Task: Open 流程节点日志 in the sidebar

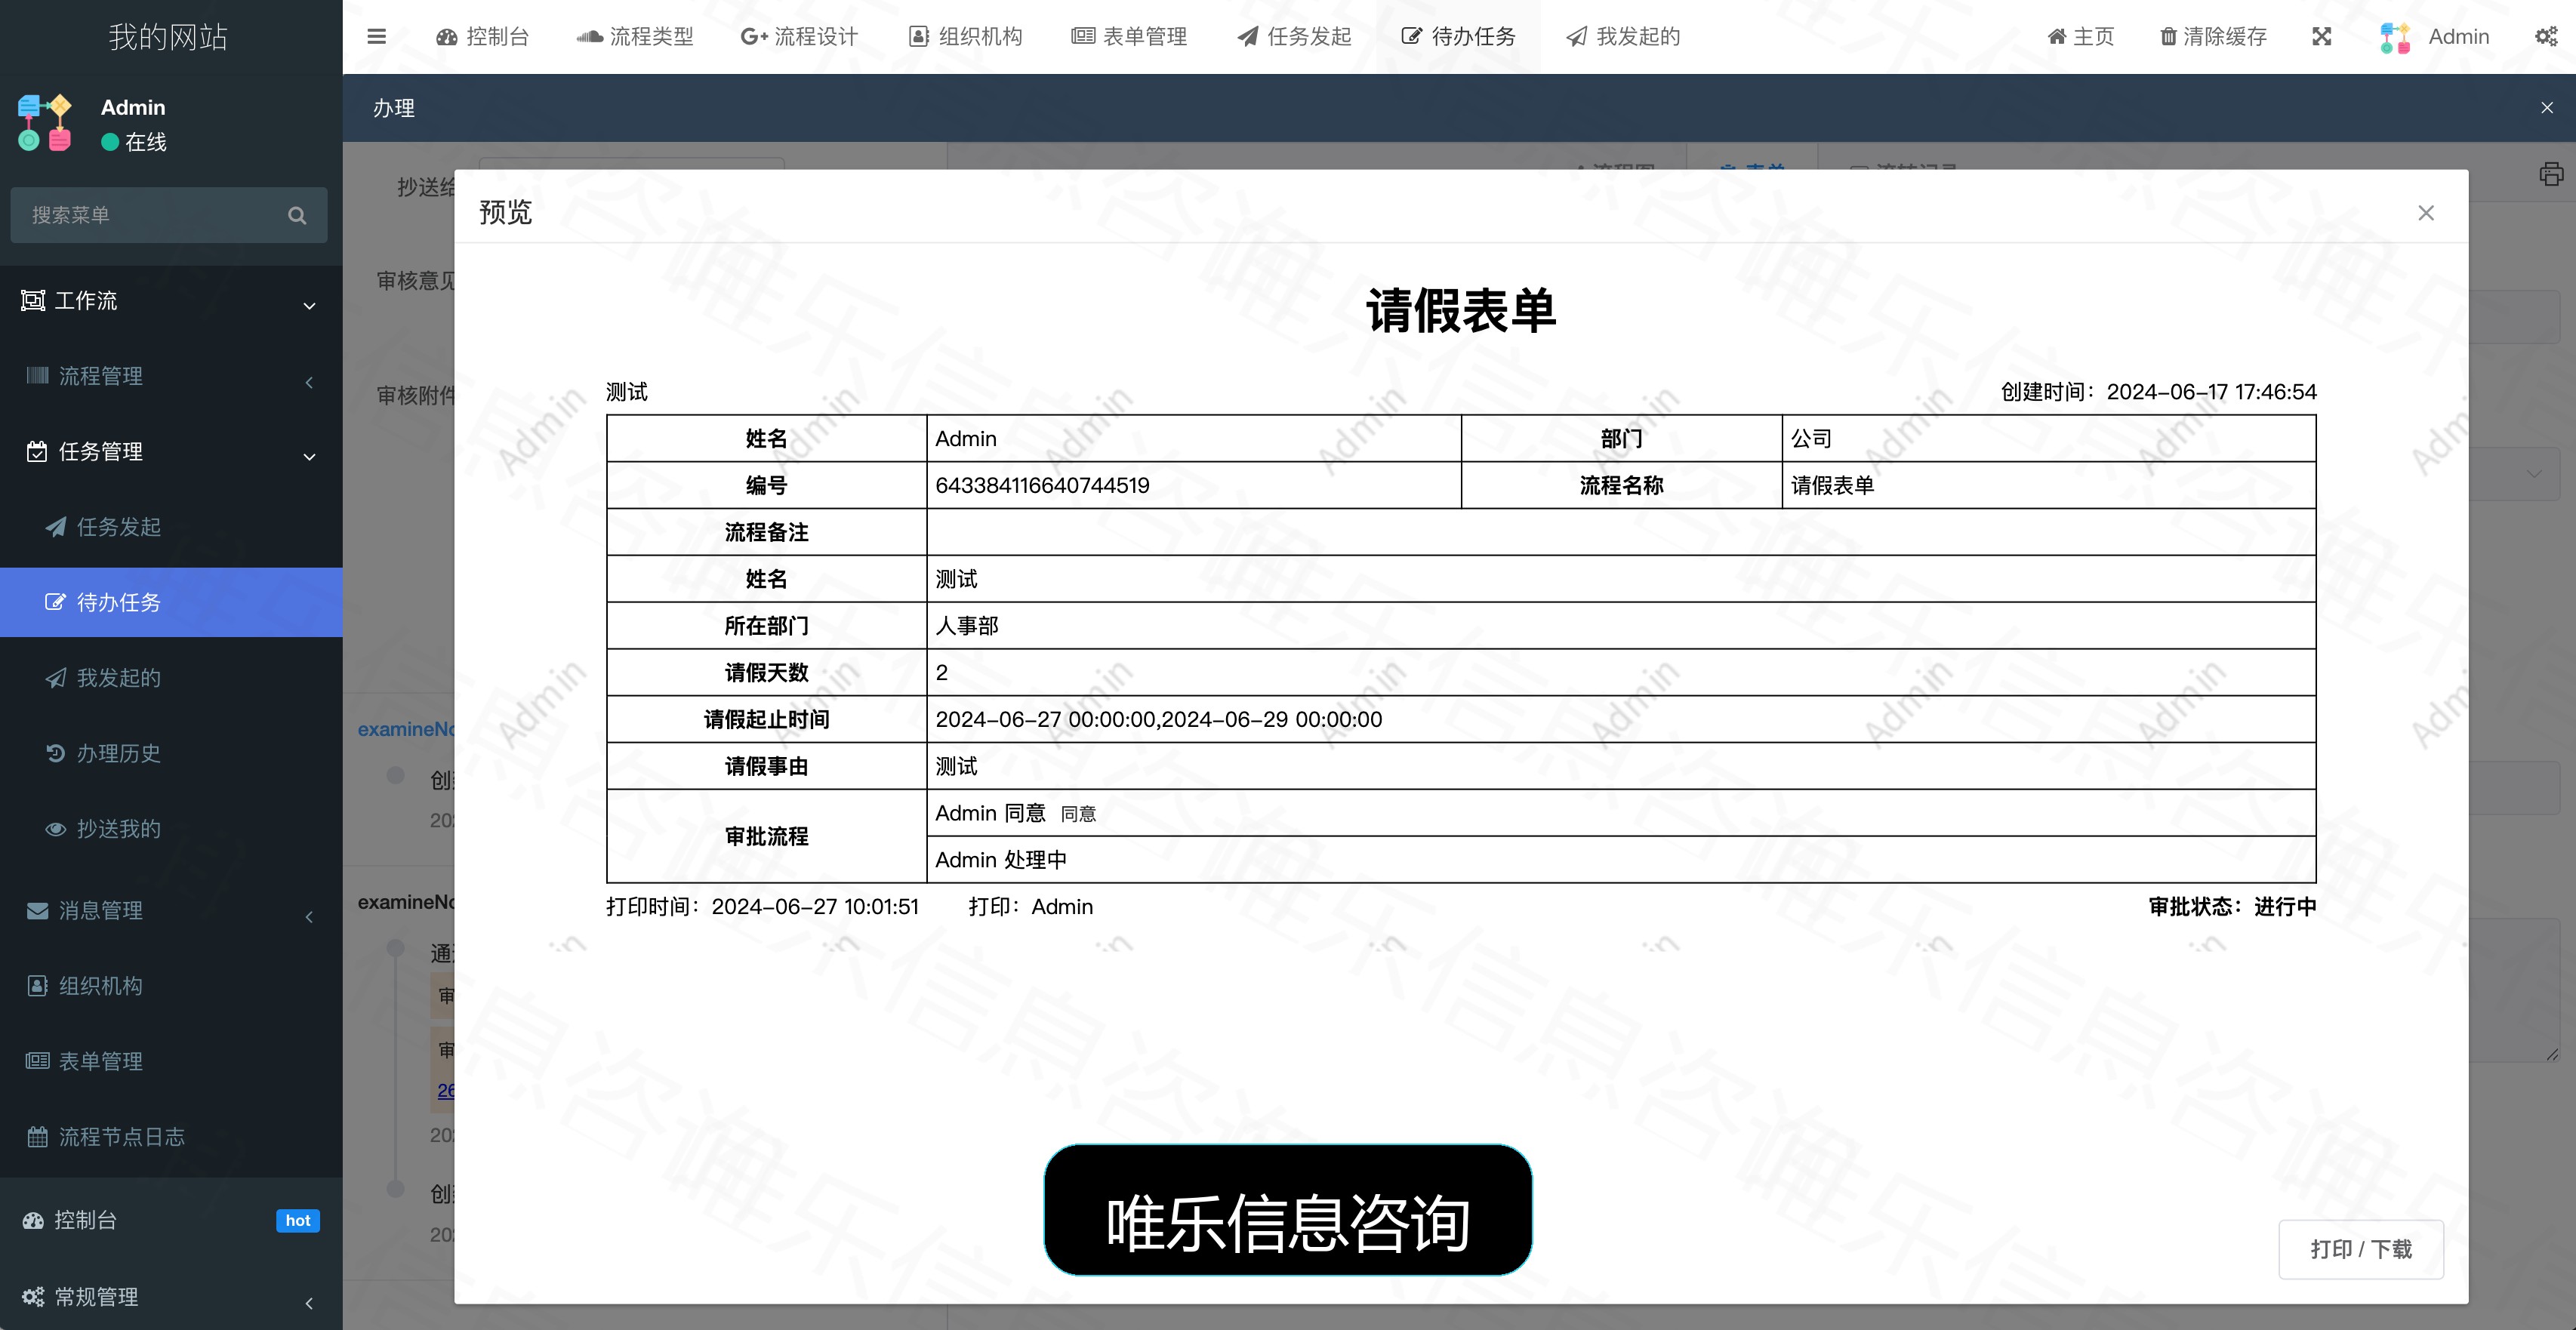Action: point(171,1137)
